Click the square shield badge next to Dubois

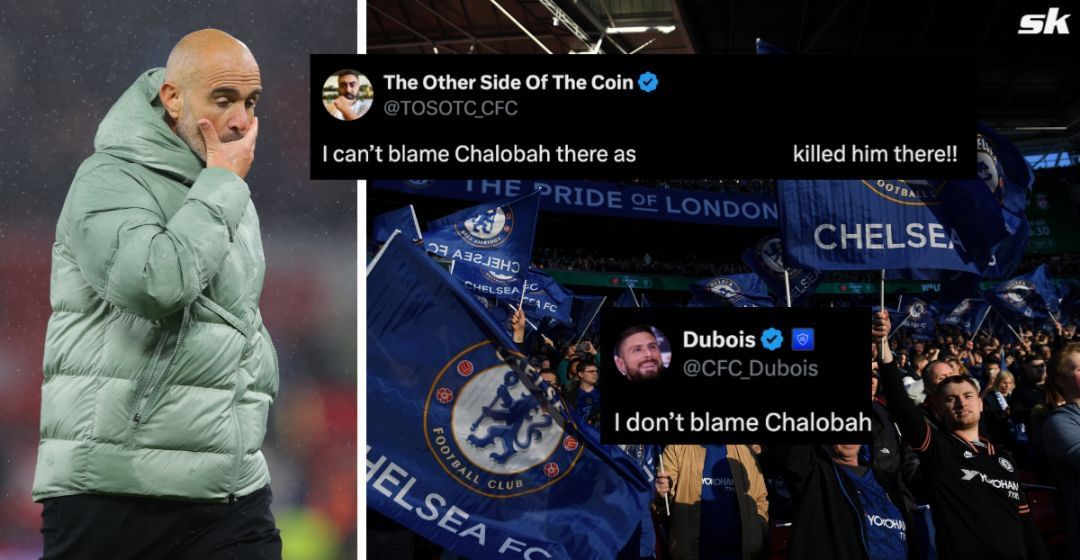point(803,339)
